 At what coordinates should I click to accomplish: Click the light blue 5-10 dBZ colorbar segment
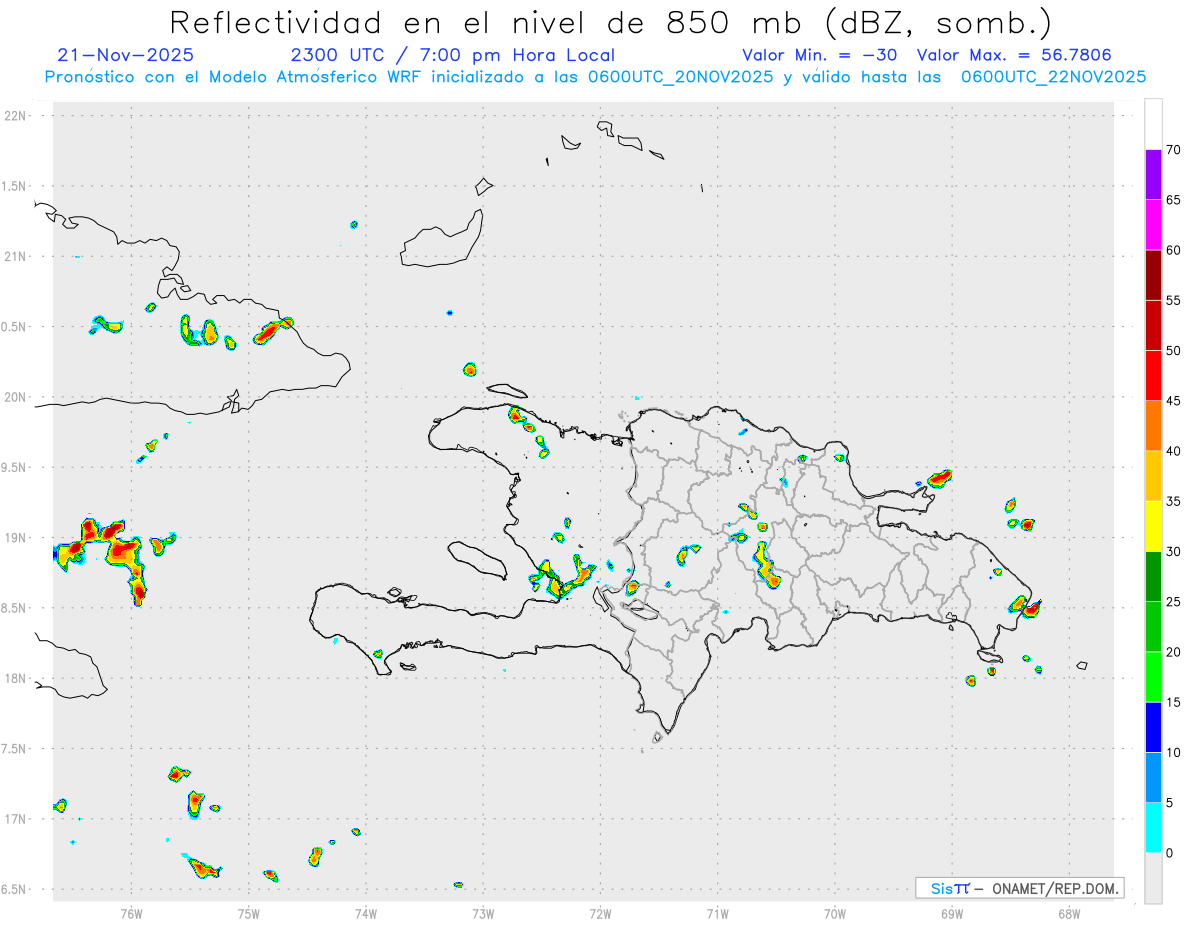click(1153, 778)
